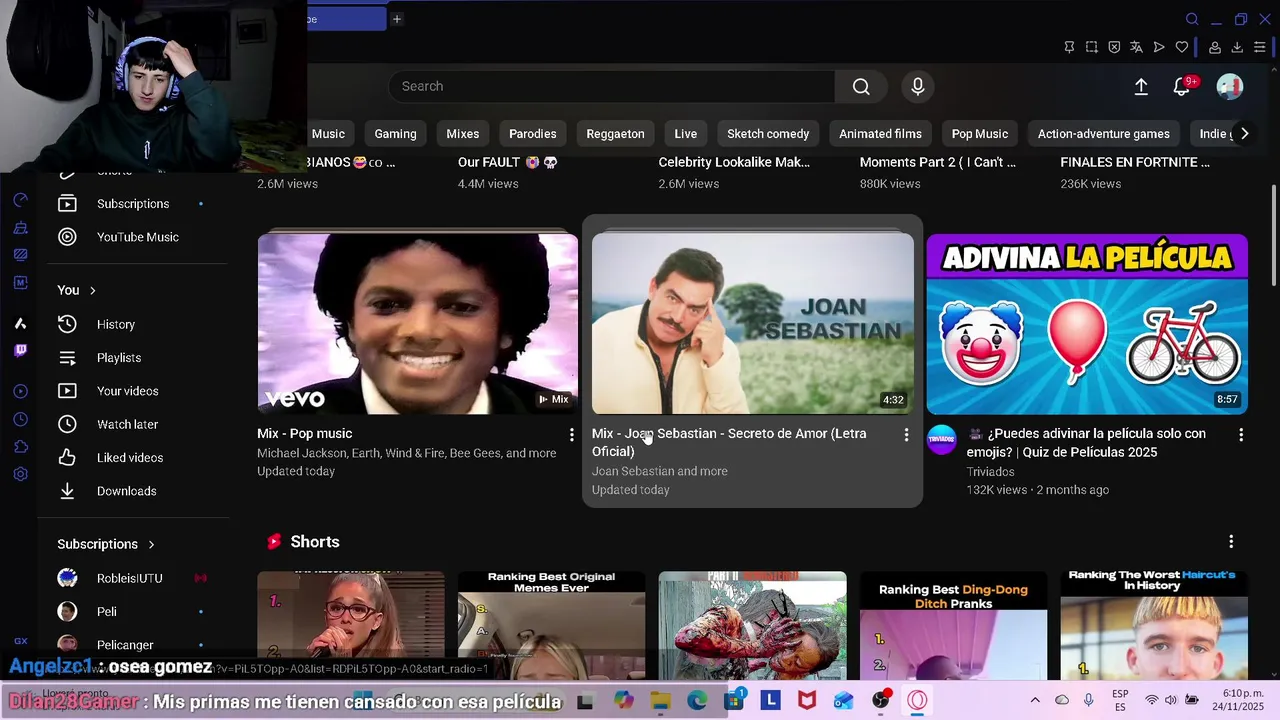Open GX sidebar history clock icon
The width and height of the screenshot is (1280, 720).
pos(20,419)
